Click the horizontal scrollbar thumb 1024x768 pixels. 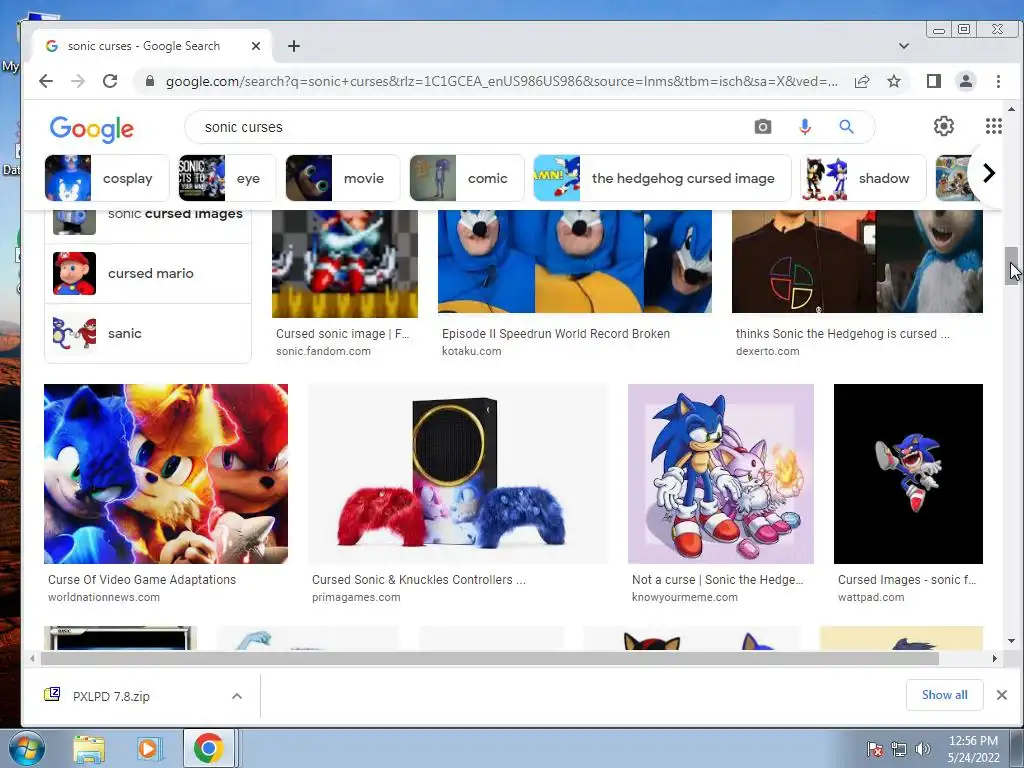[490, 658]
